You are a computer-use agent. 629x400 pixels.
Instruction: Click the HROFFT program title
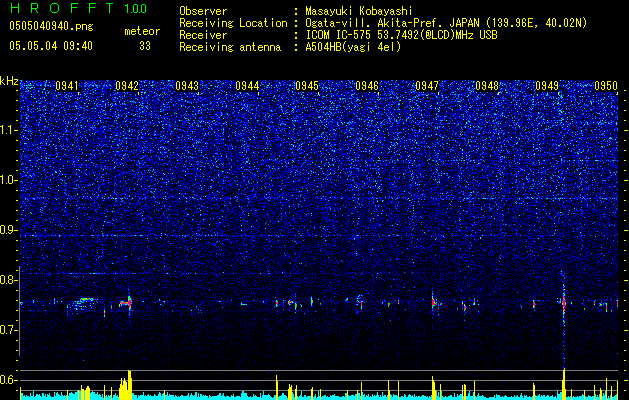coord(63,8)
